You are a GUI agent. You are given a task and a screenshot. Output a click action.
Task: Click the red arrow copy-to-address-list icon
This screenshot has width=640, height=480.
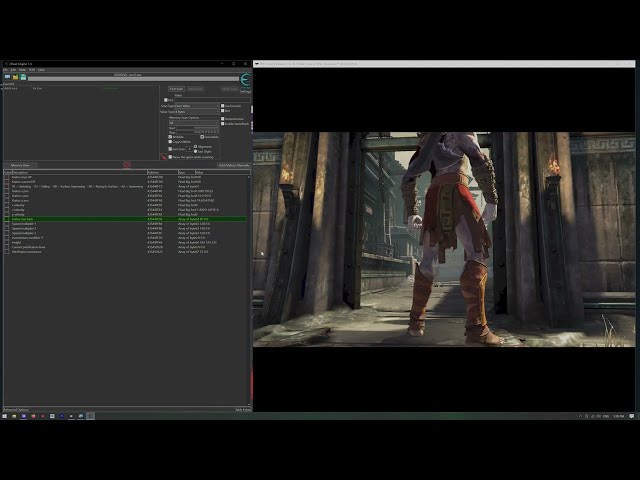point(164,156)
